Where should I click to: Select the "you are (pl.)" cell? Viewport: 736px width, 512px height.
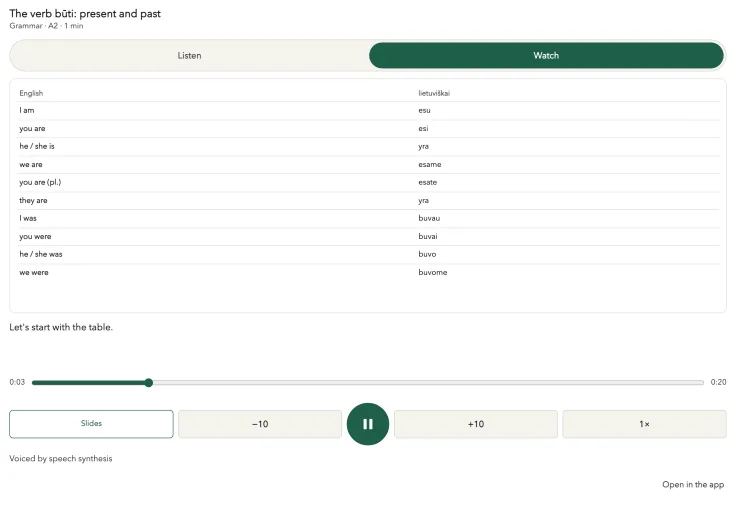pyautogui.click(x=40, y=182)
